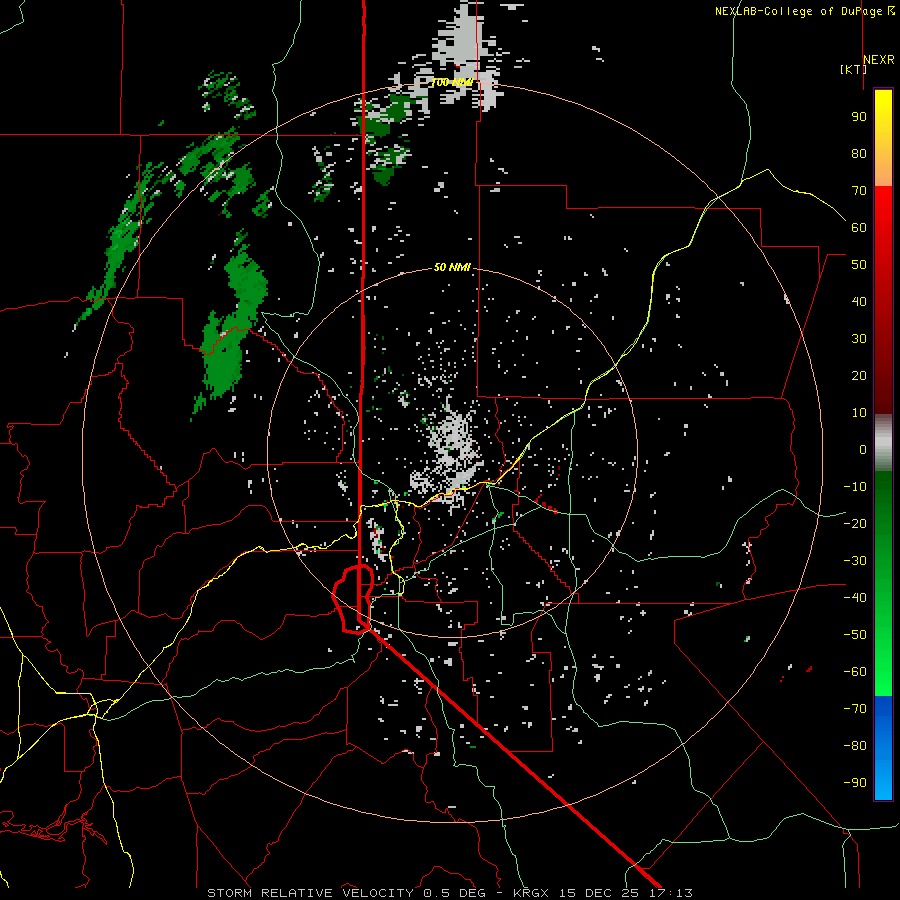The height and width of the screenshot is (900, 900).
Task: Click the positive 20 scale value
Action: (x=859, y=375)
